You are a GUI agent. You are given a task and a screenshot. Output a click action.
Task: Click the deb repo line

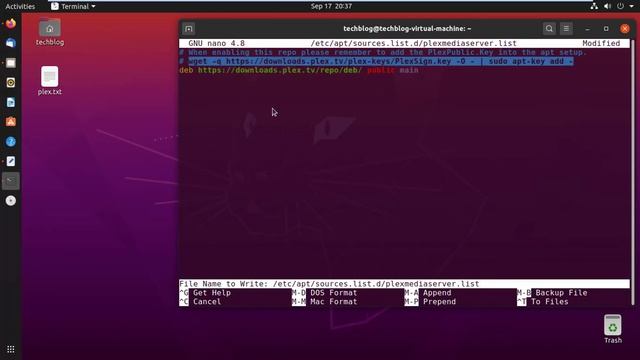pyautogui.click(x=299, y=70)
